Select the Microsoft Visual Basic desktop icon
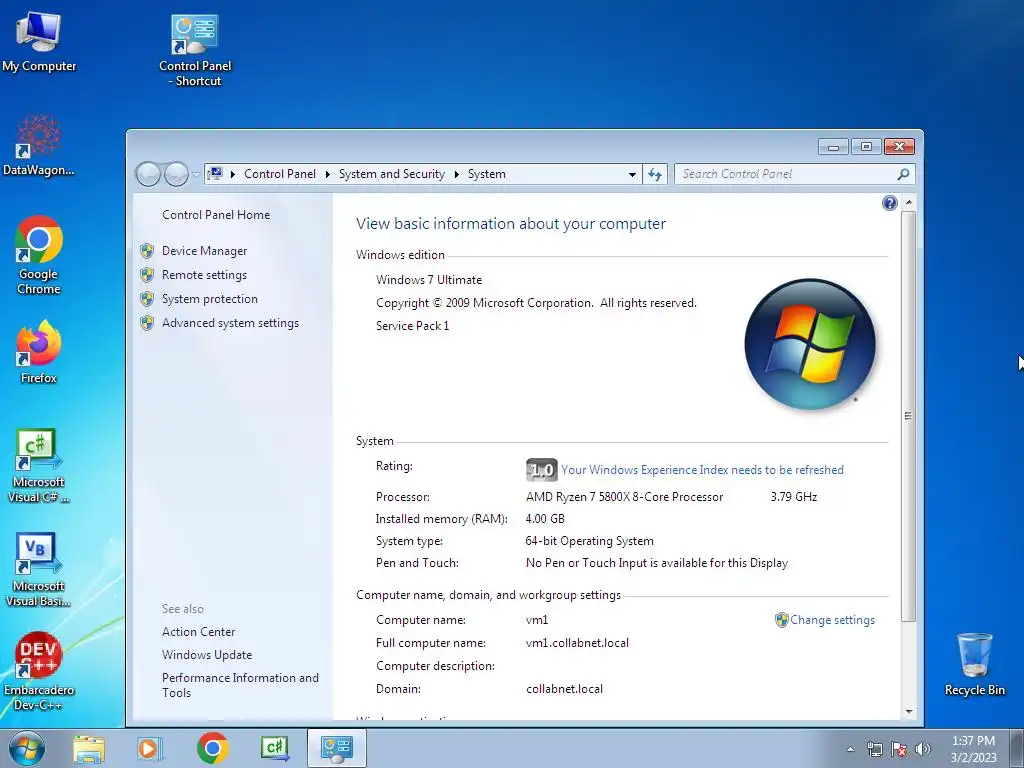Image resolution: width=1024 pixels, height=768 pixels. (39, 569)
